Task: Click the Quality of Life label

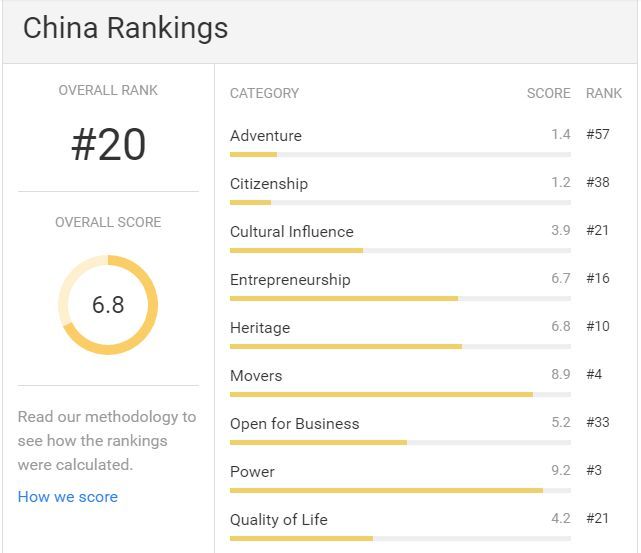Action: point(278,520)
